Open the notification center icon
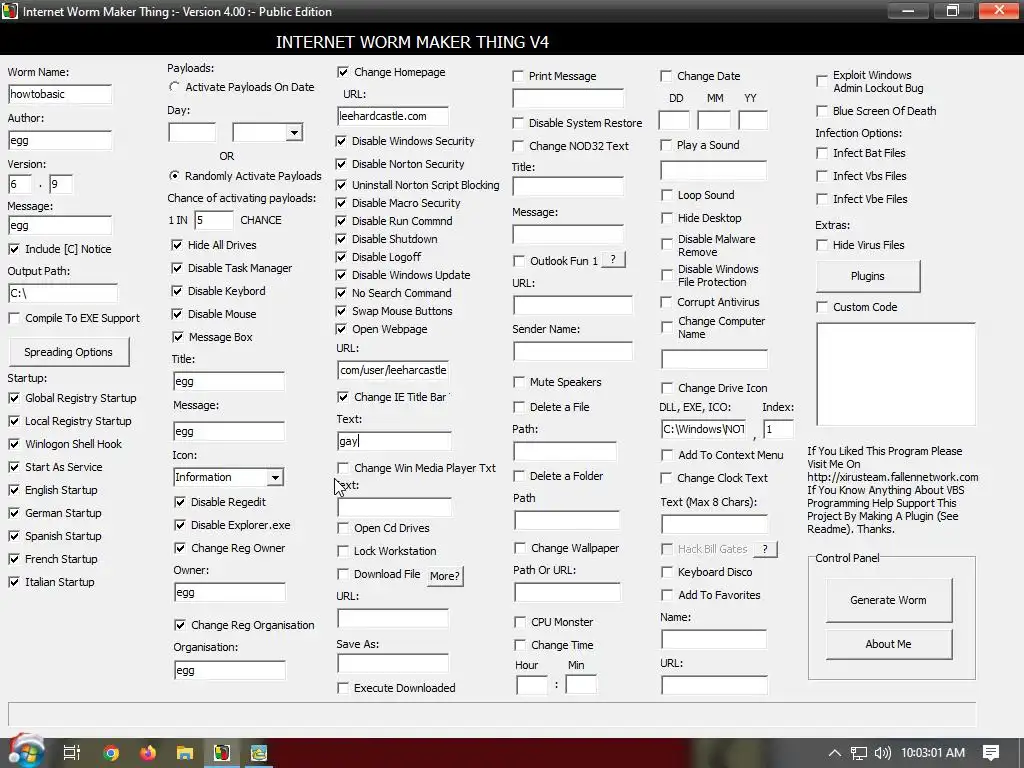 pos(991,753)
